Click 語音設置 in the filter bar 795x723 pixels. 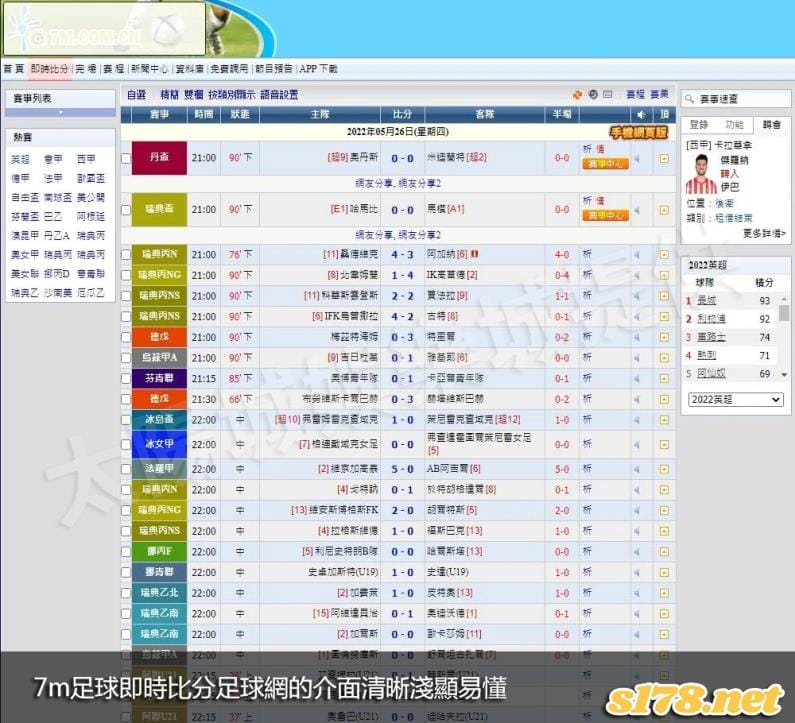click(x=279, y=95)
